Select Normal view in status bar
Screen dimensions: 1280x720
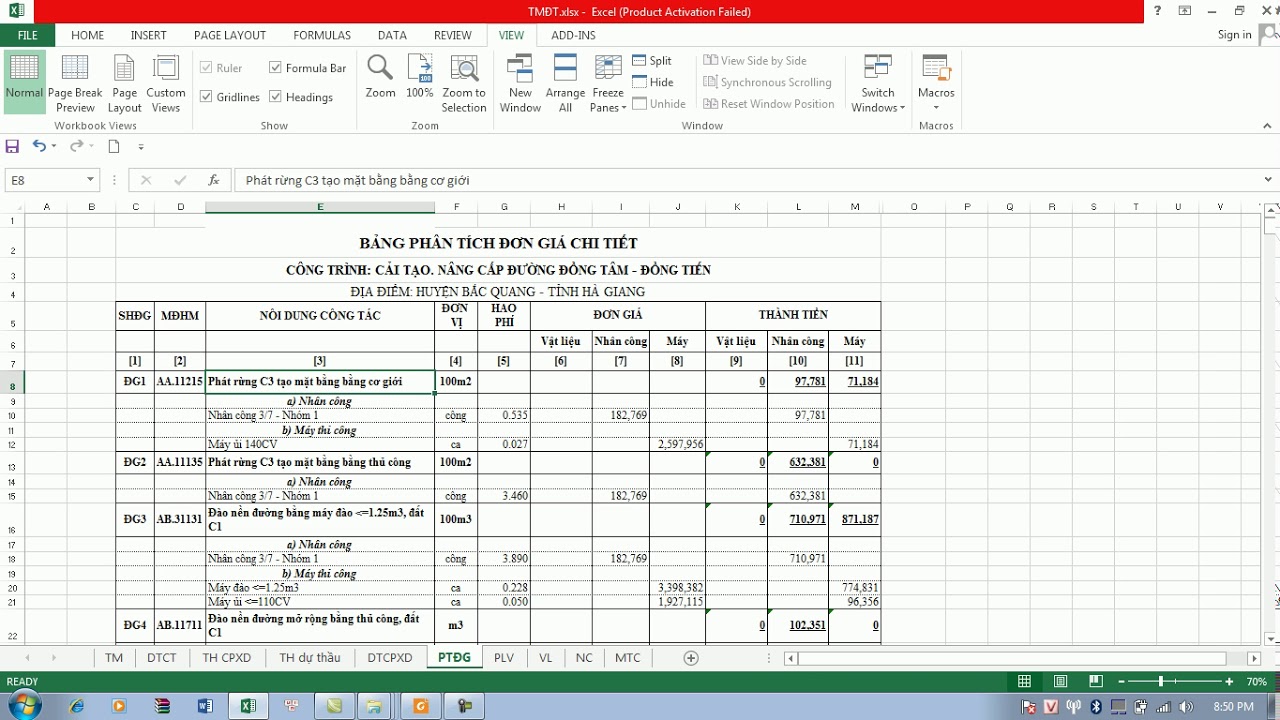tap(1024, 681)
